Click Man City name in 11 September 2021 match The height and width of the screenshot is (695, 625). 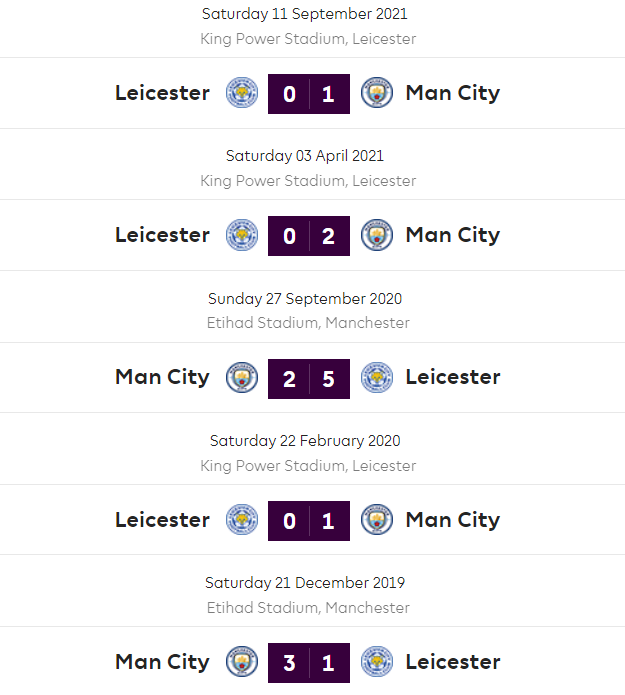pos(452,93)
